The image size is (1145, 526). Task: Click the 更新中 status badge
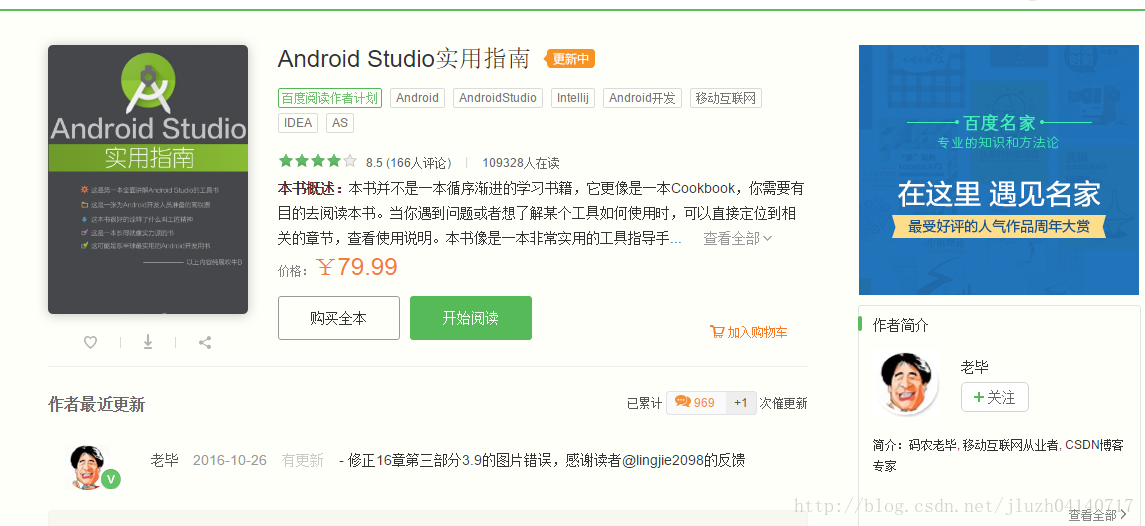pos(570,59)
